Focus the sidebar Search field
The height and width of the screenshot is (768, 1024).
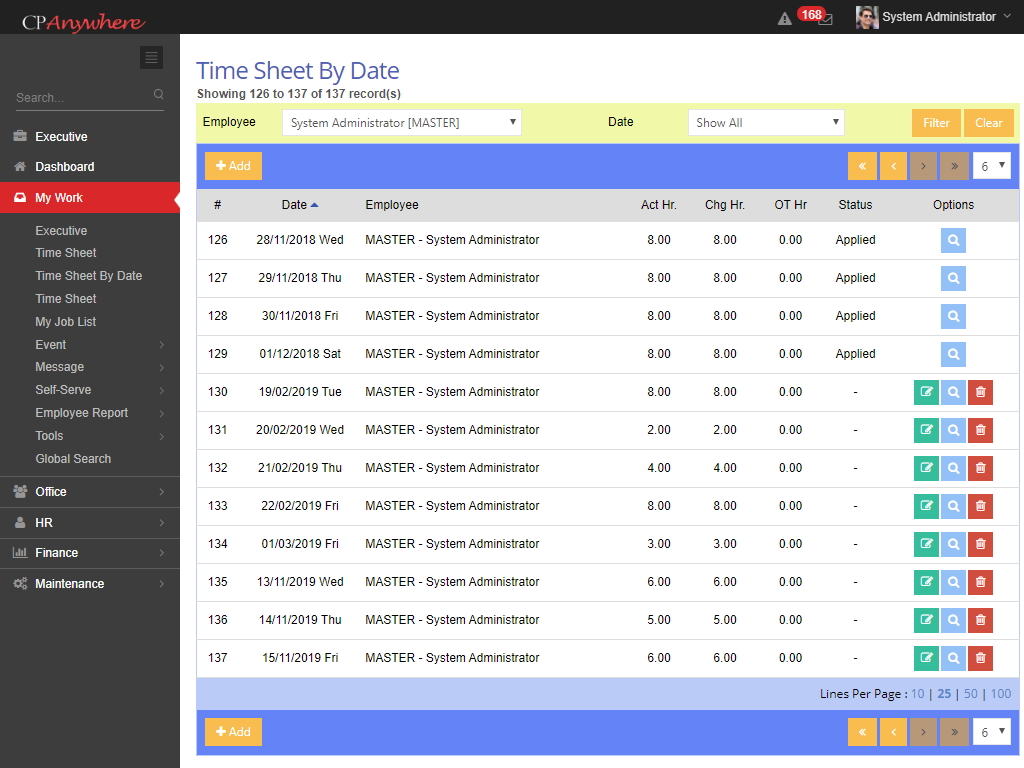[82, 98]
